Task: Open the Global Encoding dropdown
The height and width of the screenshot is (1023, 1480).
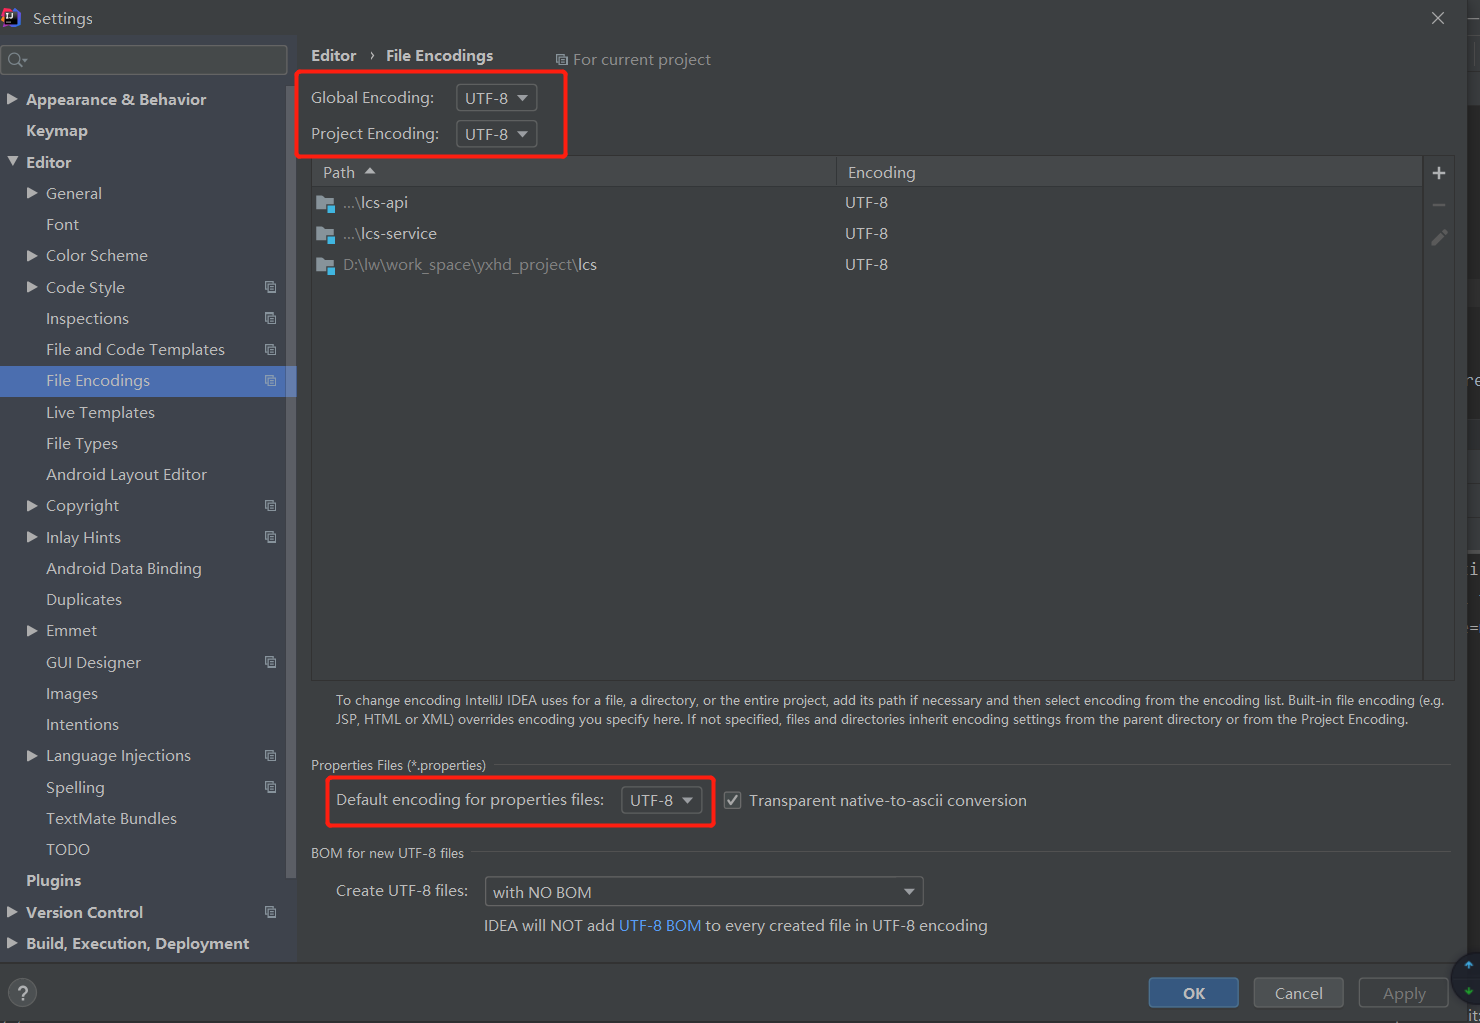Action: pos(497,98)
